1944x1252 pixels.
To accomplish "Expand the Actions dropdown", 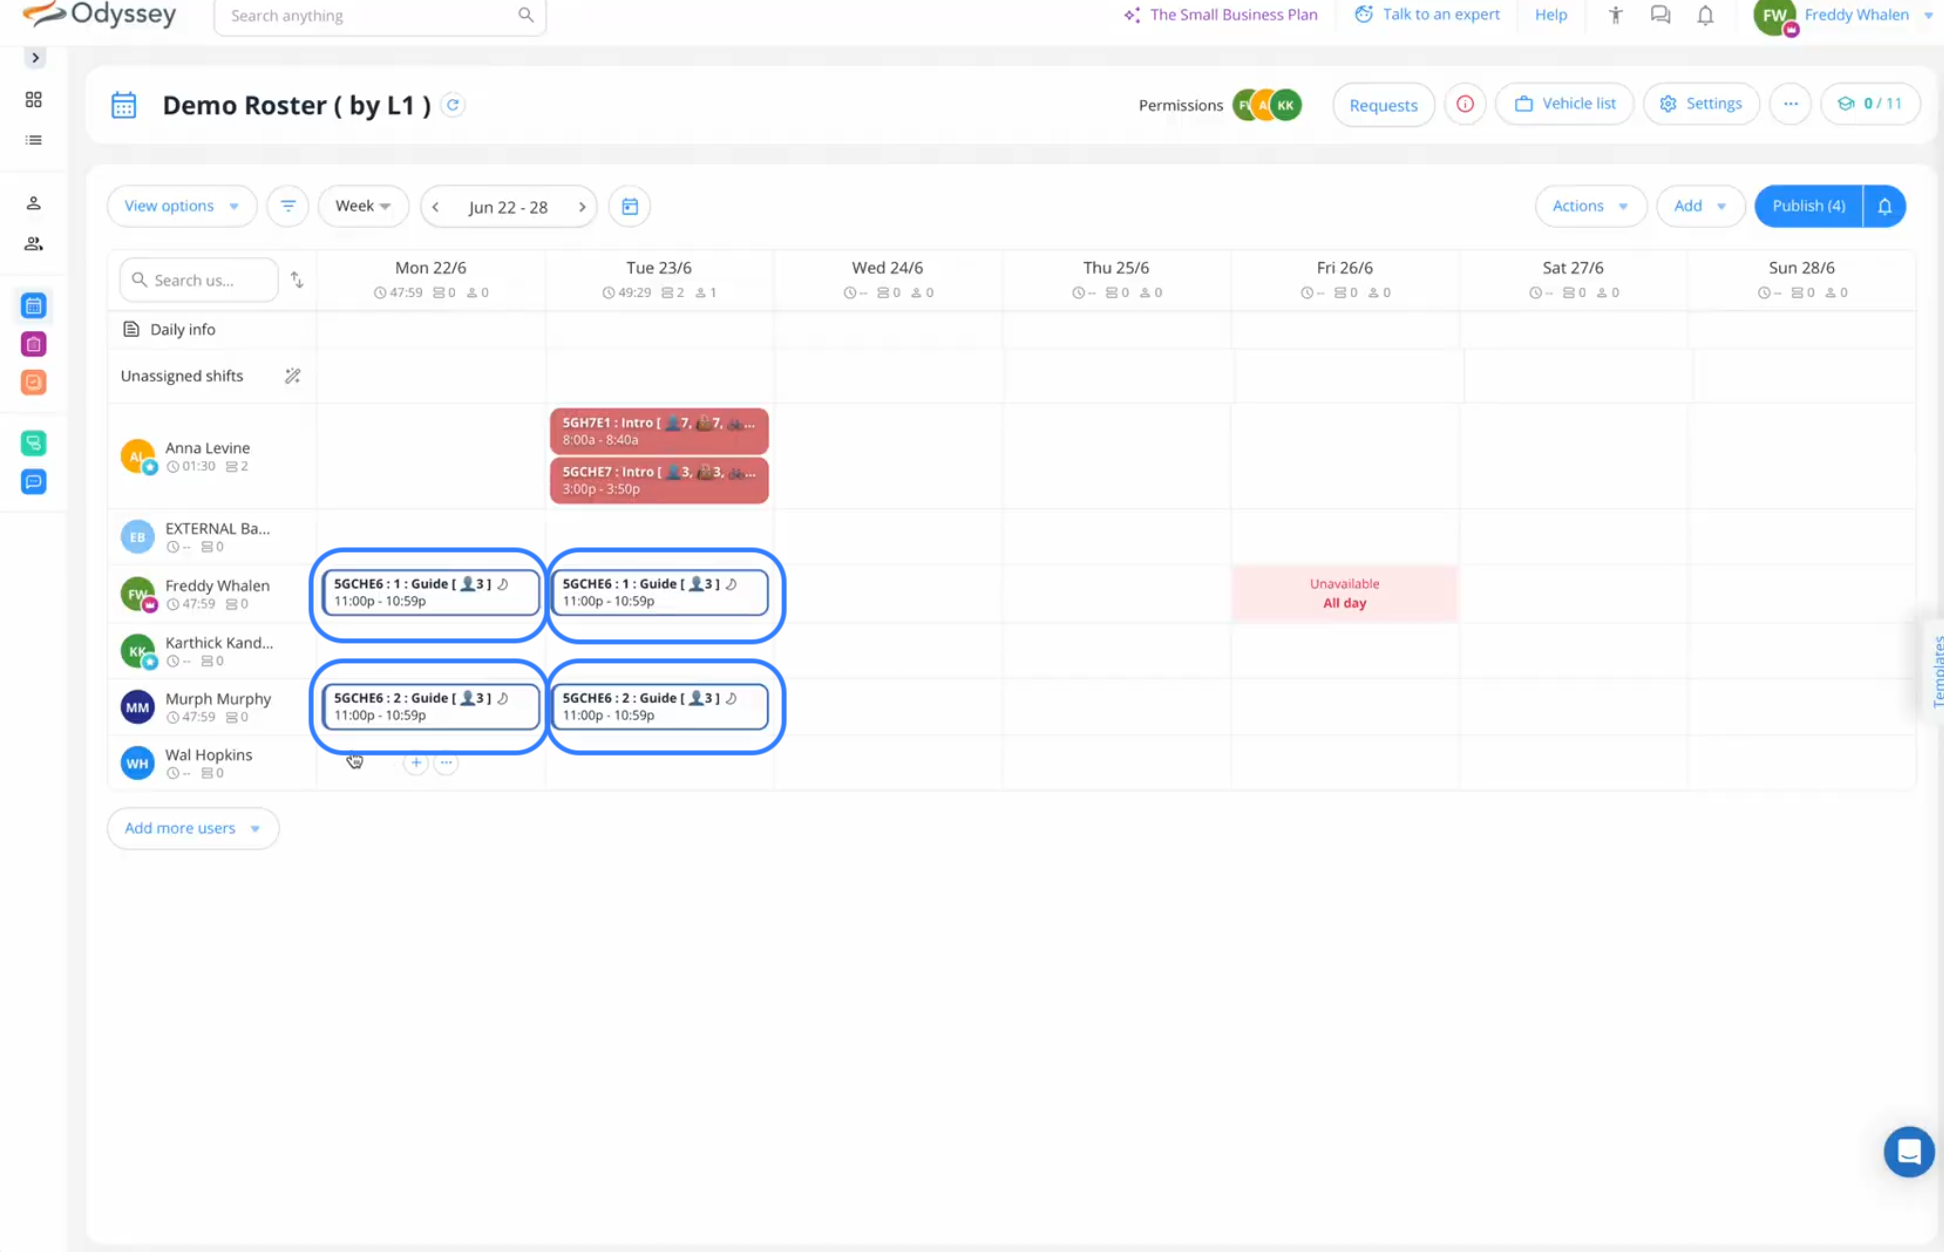I will [x=1590, y=206].
